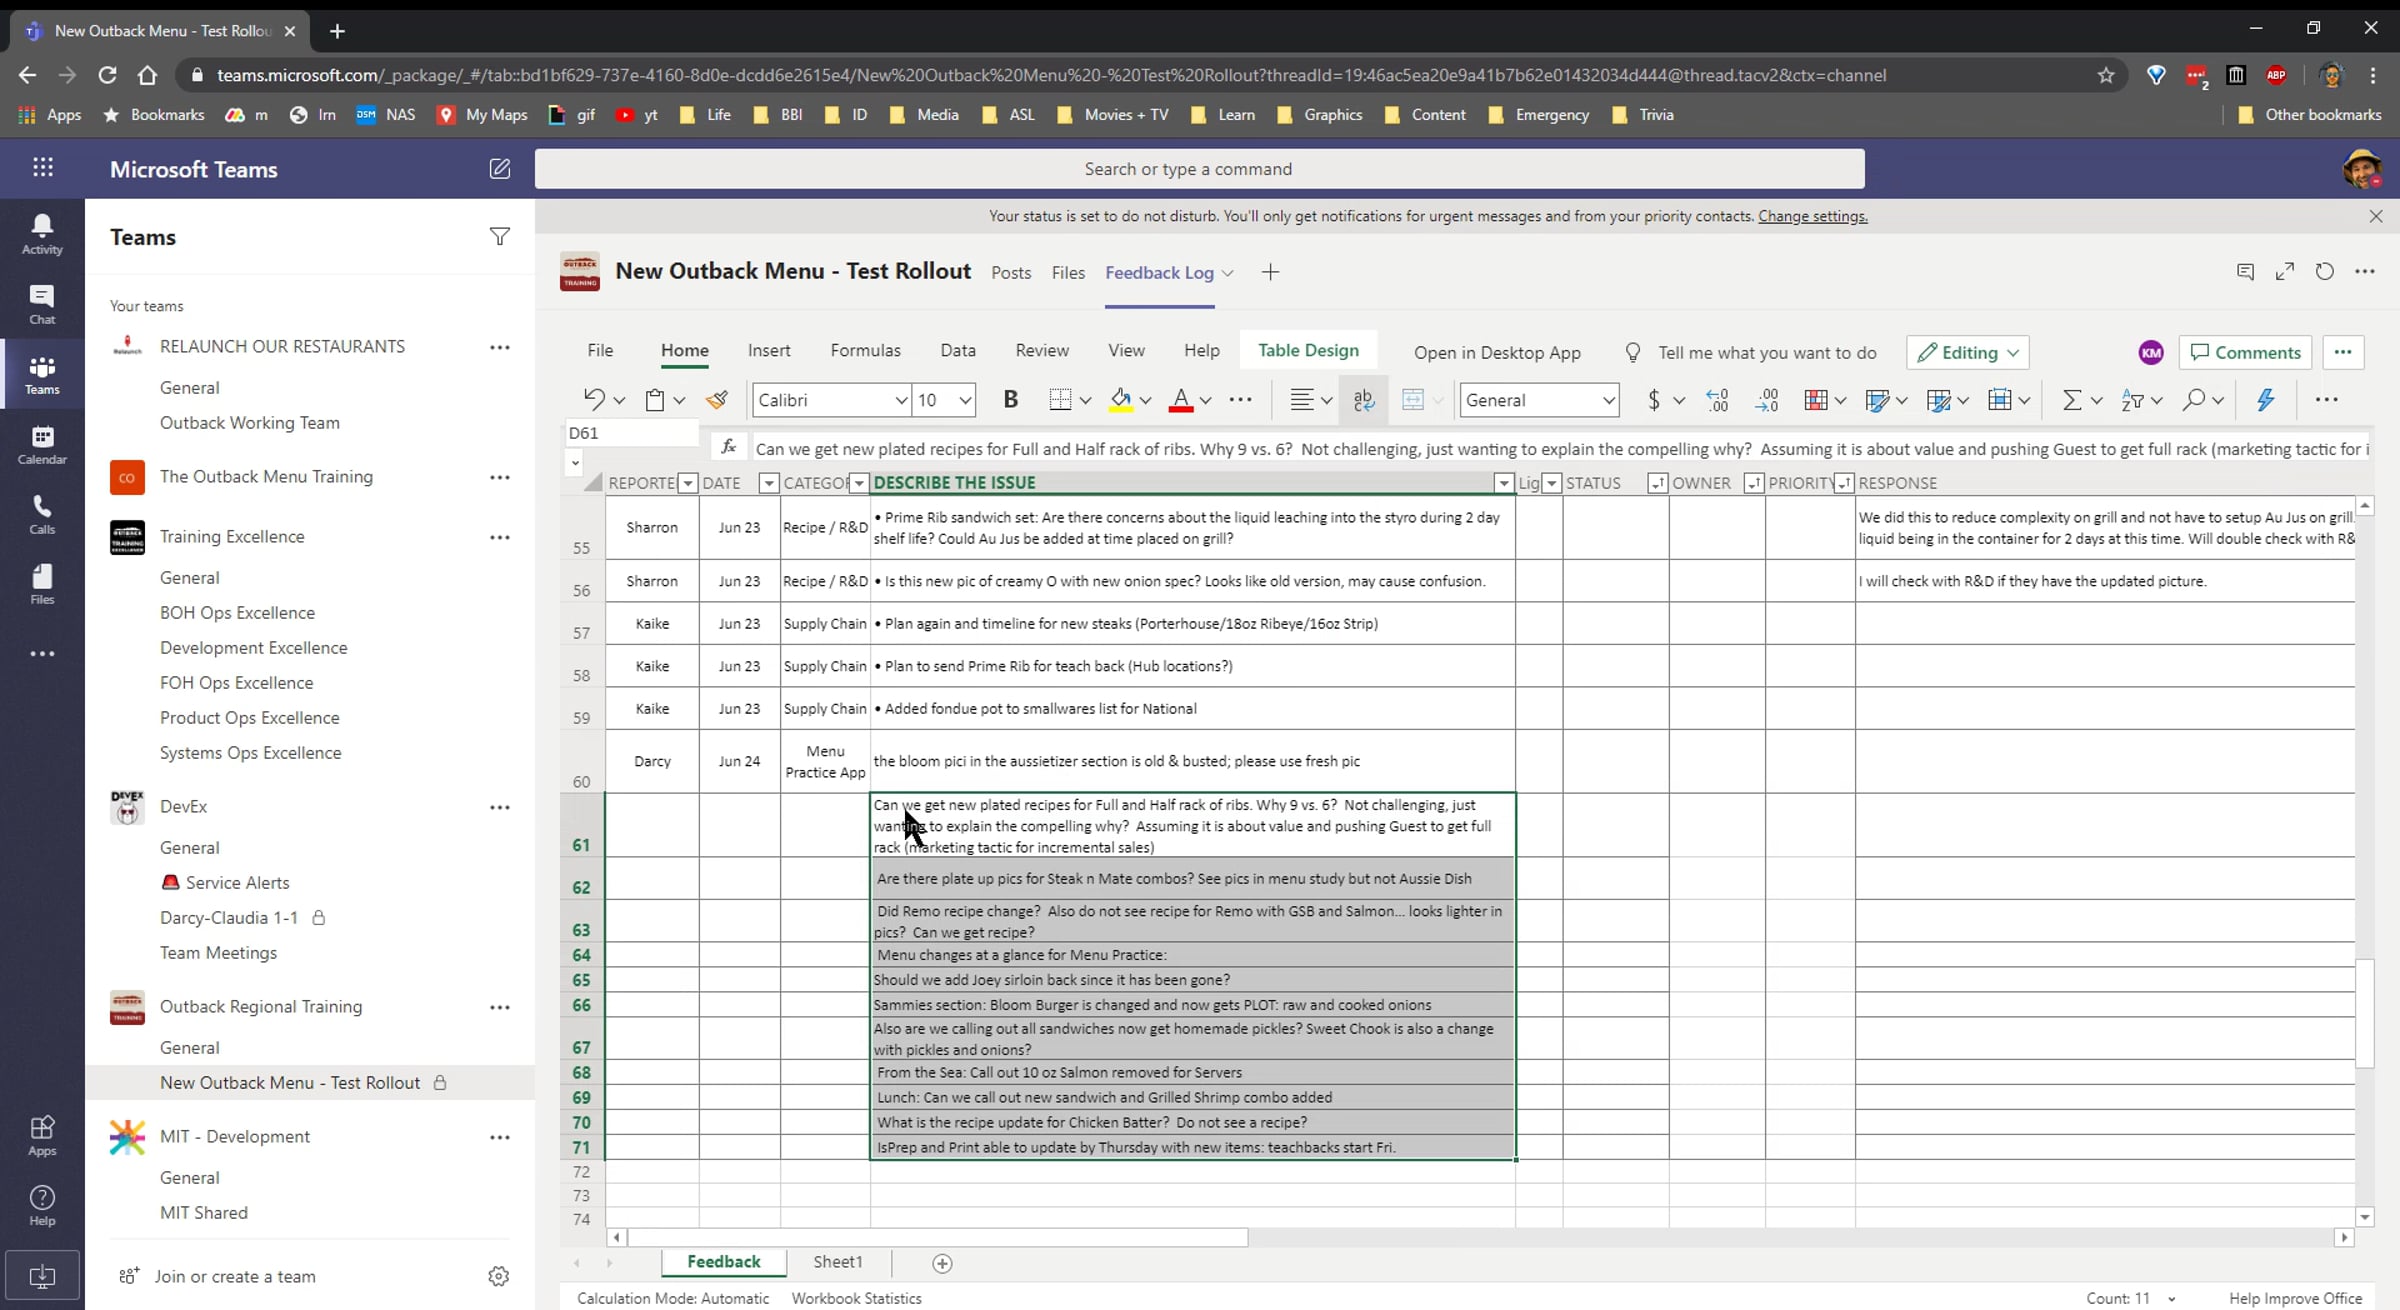Open Apps store in Teams sidebar
The width and height of the screenshot is (2400, 1310).
pos(42,1136)
